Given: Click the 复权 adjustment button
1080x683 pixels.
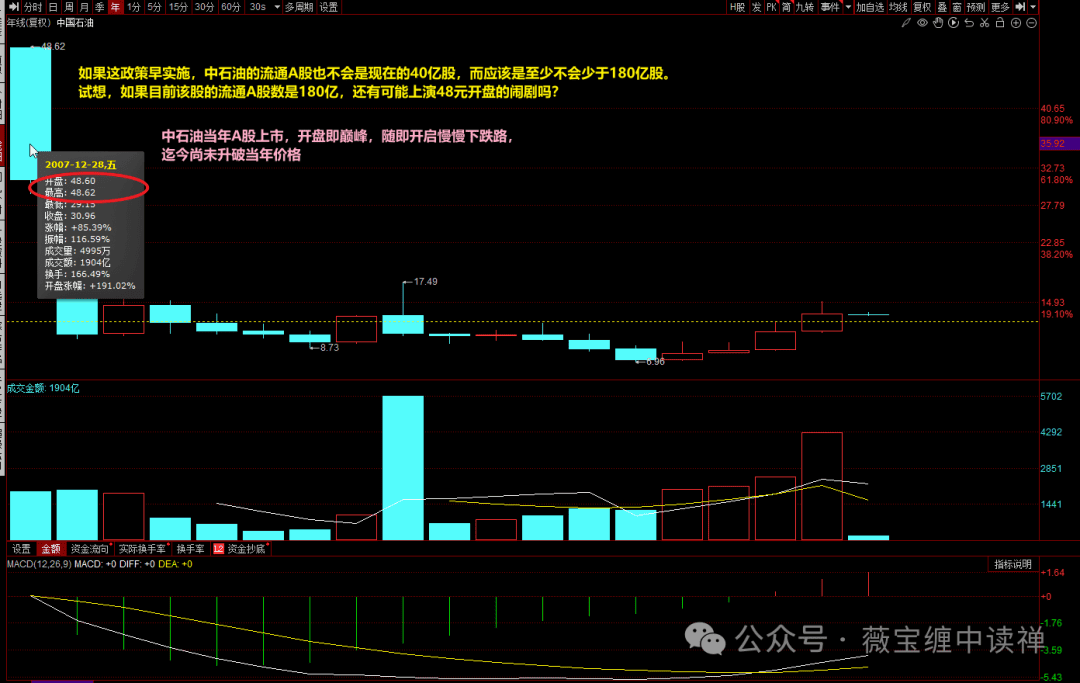Looking at the screenshot, I should click(x=922, y=7).
